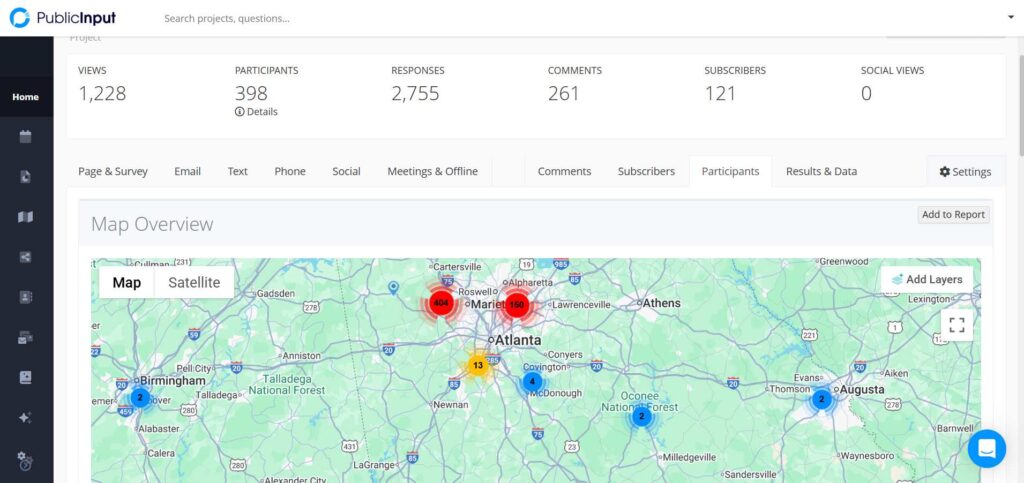This screenshot has width=1024, height=483.
Task: Switch to the Results & Data tab
Action: [x=821, y=171]
